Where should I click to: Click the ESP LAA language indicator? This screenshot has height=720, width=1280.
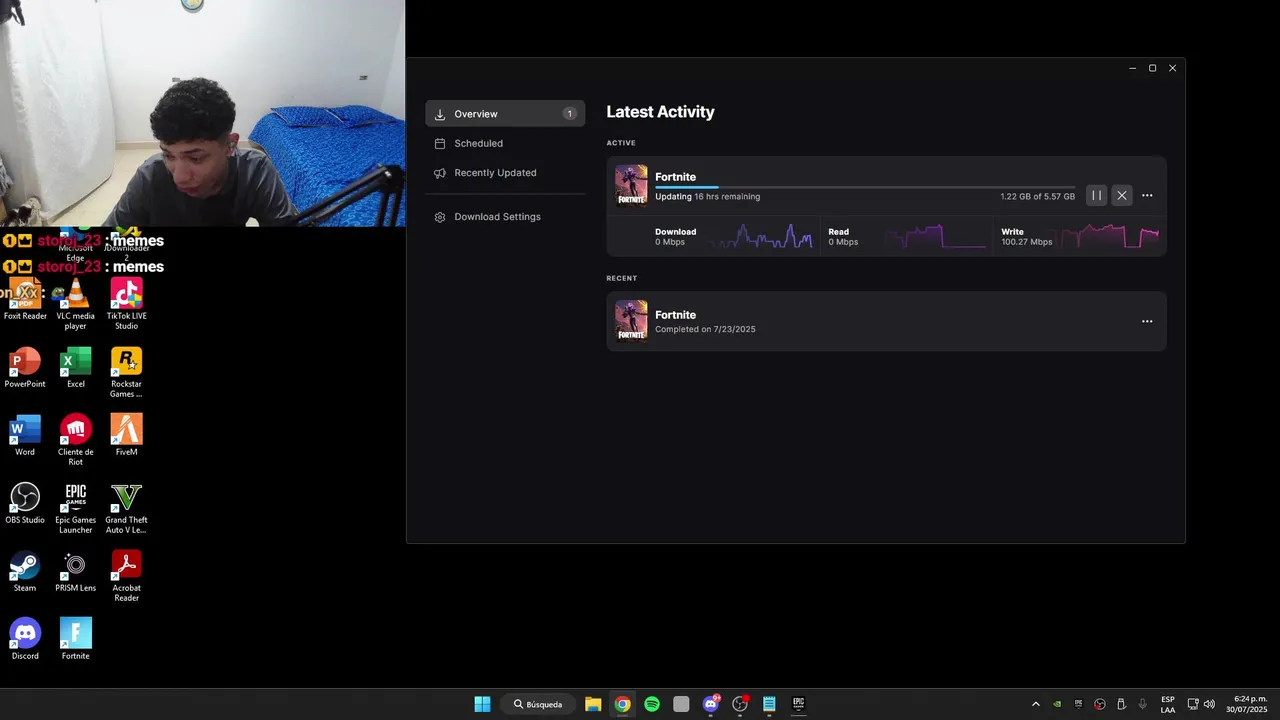1168,704
